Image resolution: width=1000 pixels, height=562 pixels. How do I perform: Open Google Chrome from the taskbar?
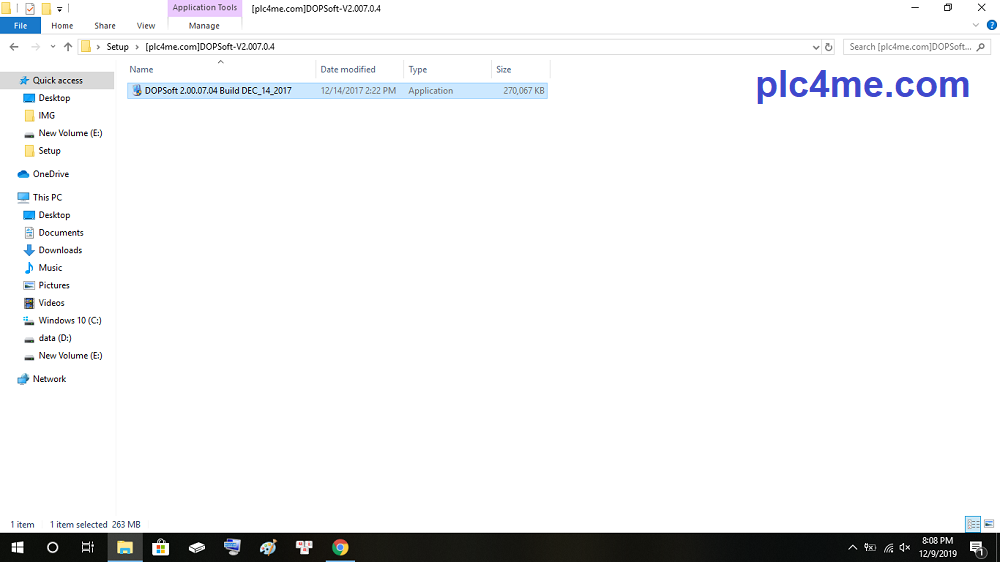(340, 547)
